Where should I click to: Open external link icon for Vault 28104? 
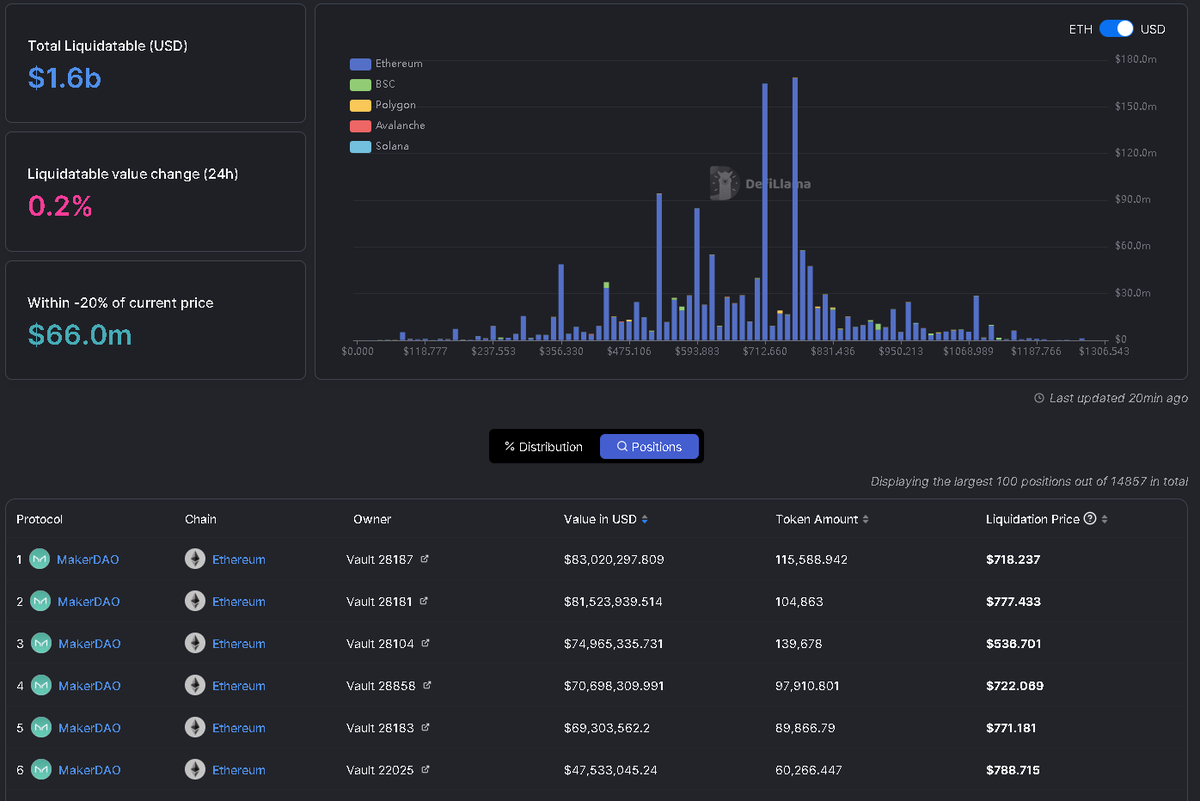click(x=425, y=643)
